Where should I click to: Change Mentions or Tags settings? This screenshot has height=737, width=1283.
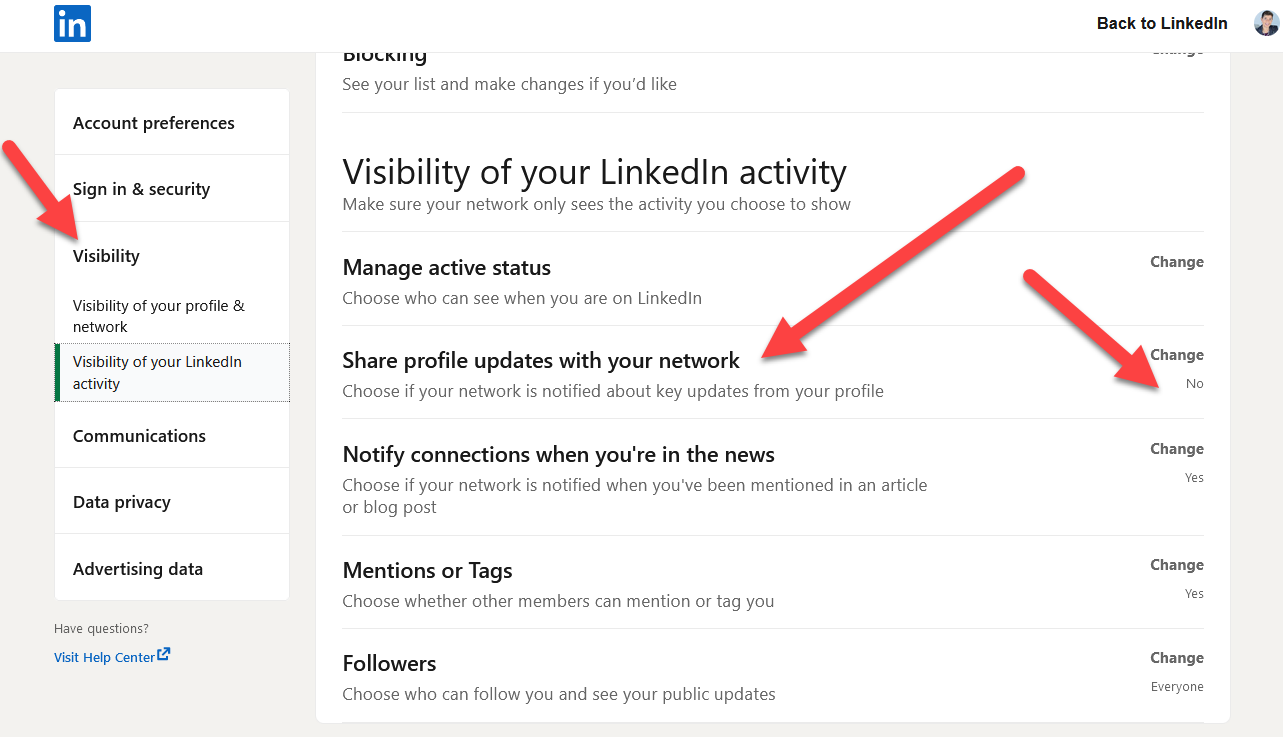click(1177, 564)
